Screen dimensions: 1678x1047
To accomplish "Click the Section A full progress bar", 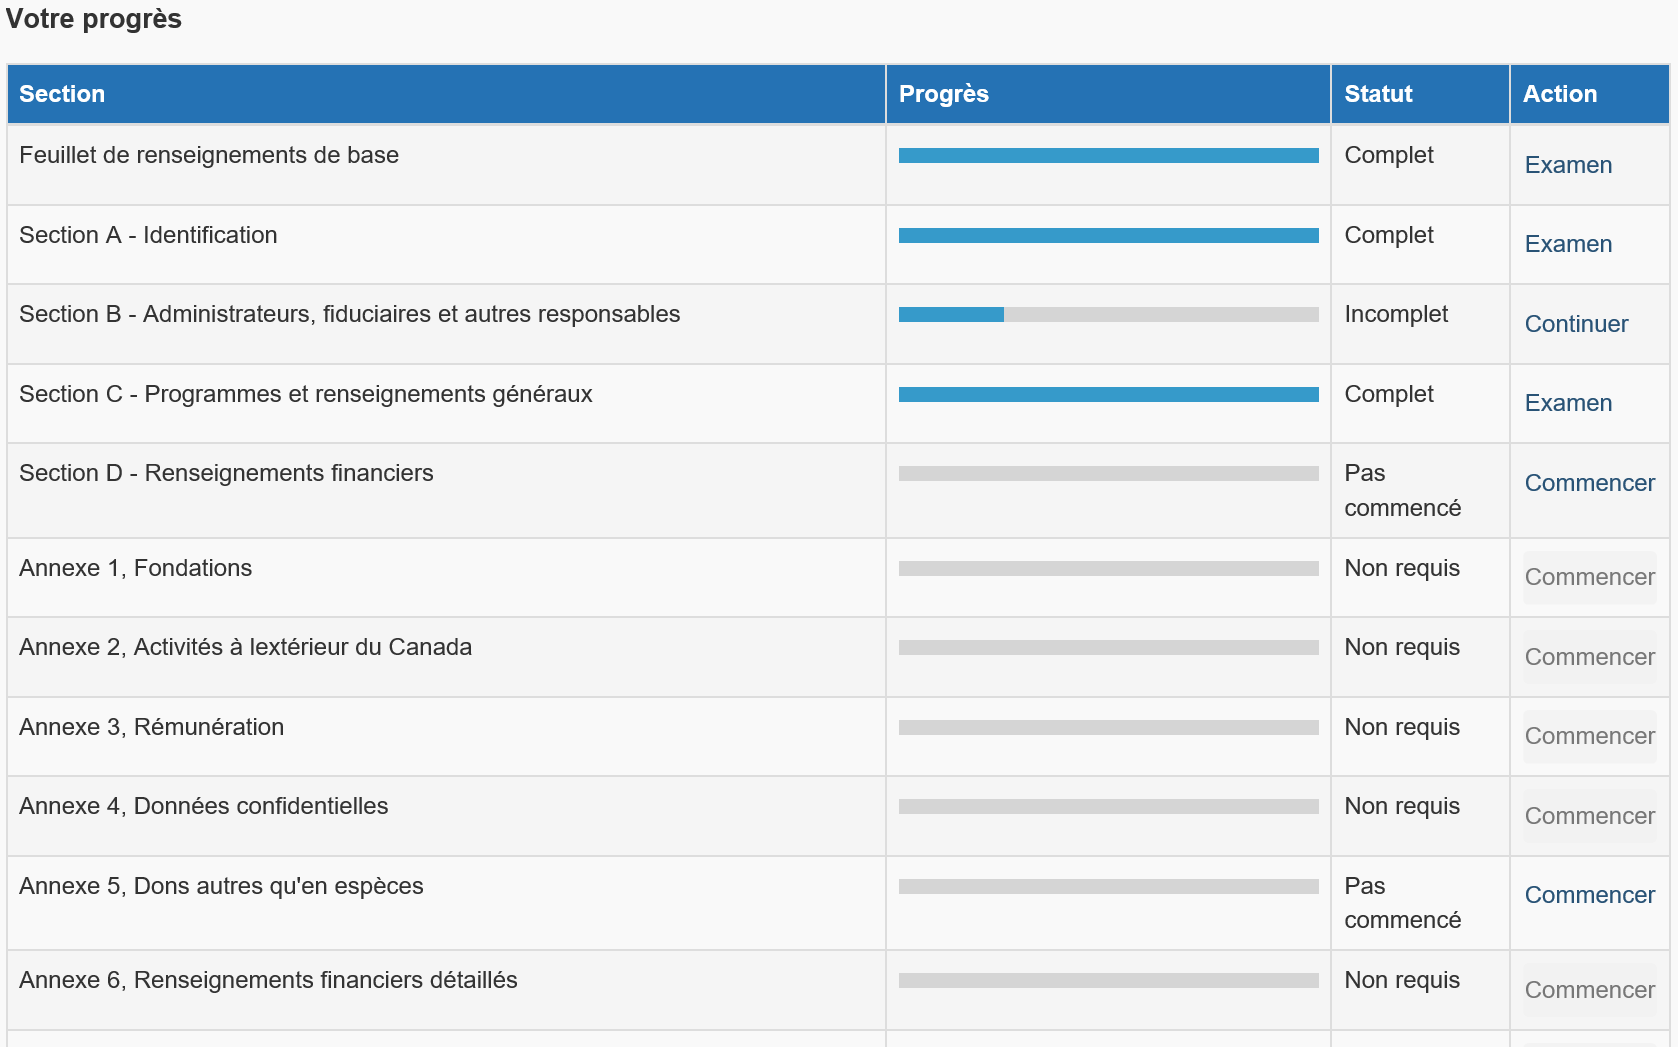I will click(x=1108, y=236).
